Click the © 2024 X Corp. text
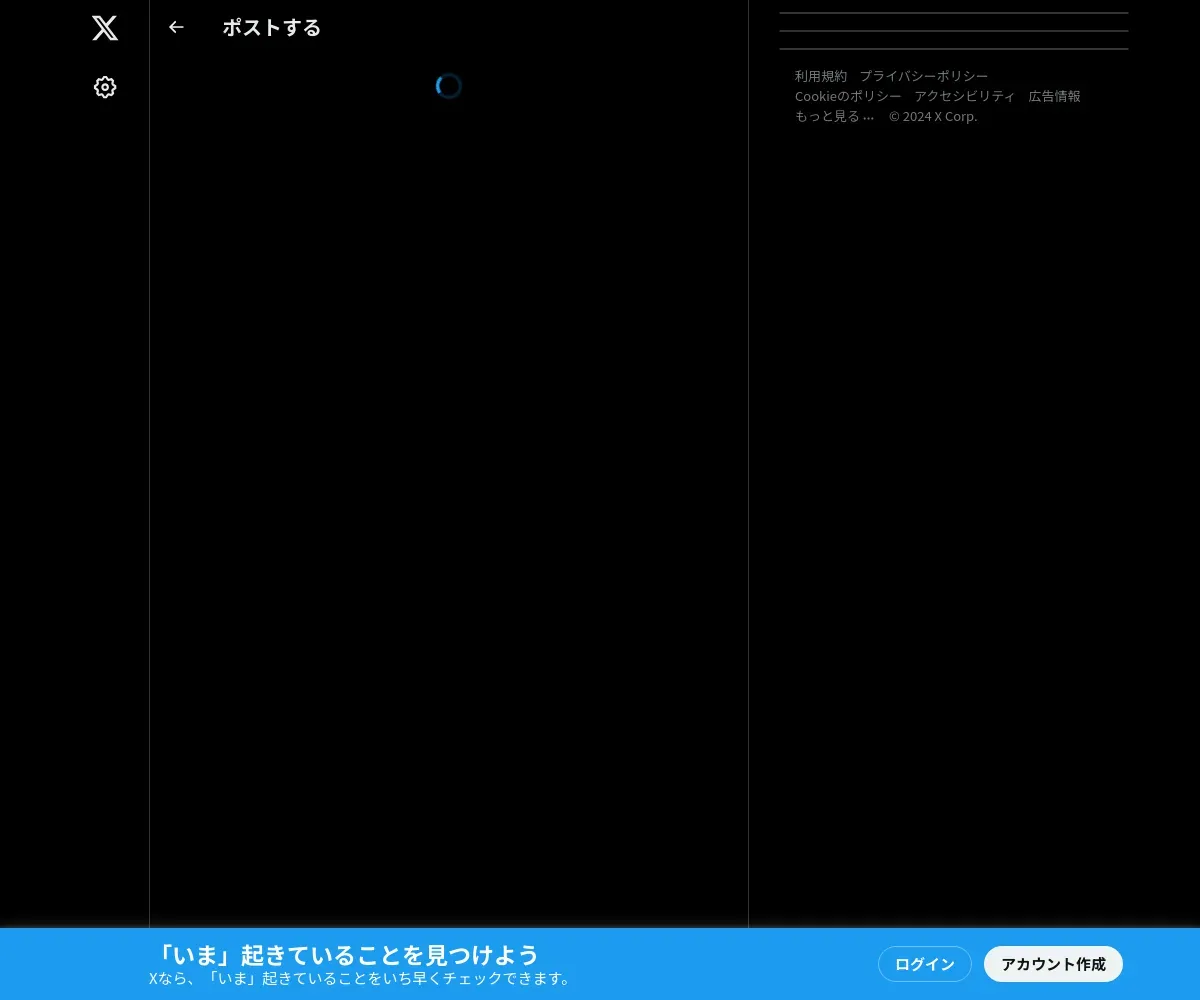This screenshot has width=1200, height=1000. pyautogui.click(x=933, y=116)
